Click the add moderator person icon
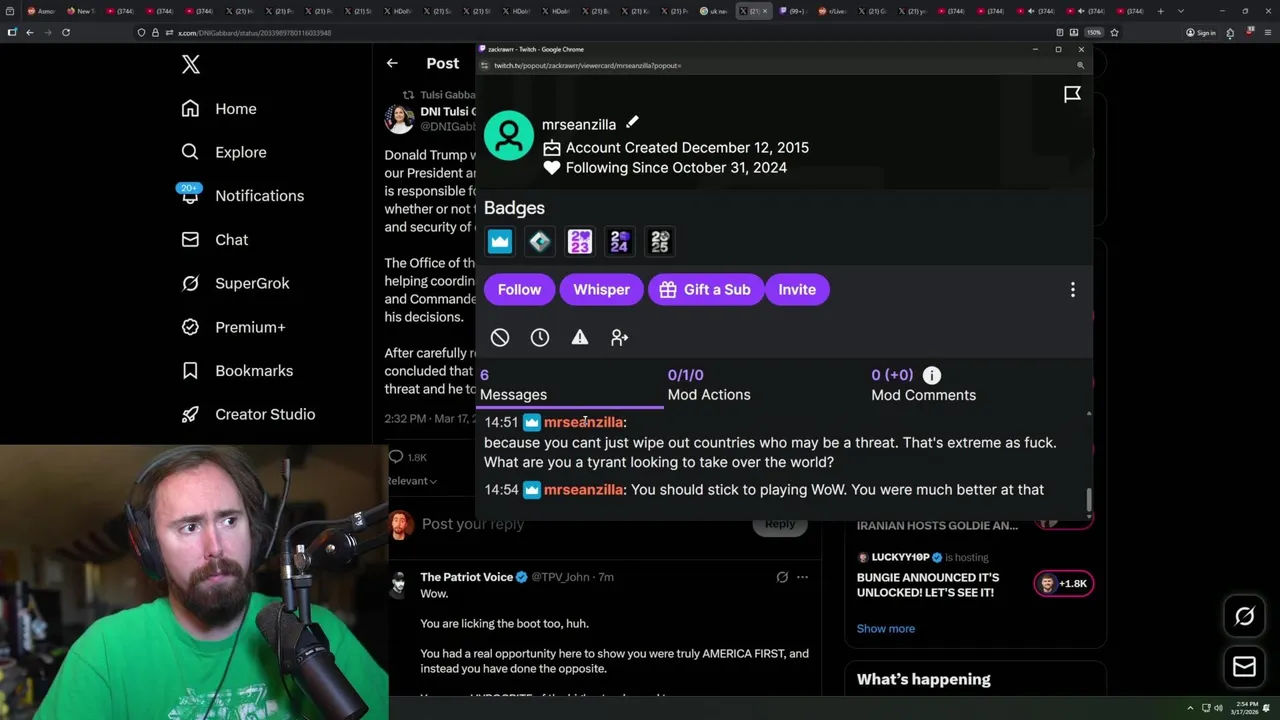 pyautogui.click(x=620, y=338)
